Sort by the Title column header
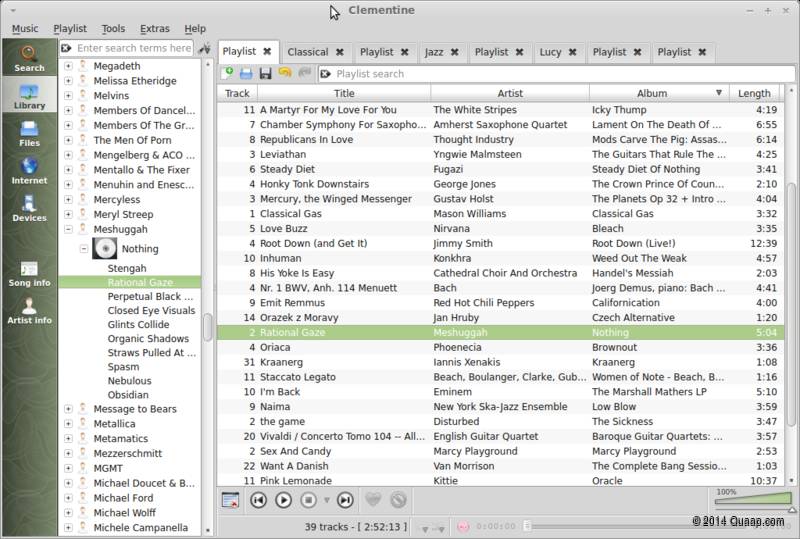The image size is (800, 539). coord(344,93)
